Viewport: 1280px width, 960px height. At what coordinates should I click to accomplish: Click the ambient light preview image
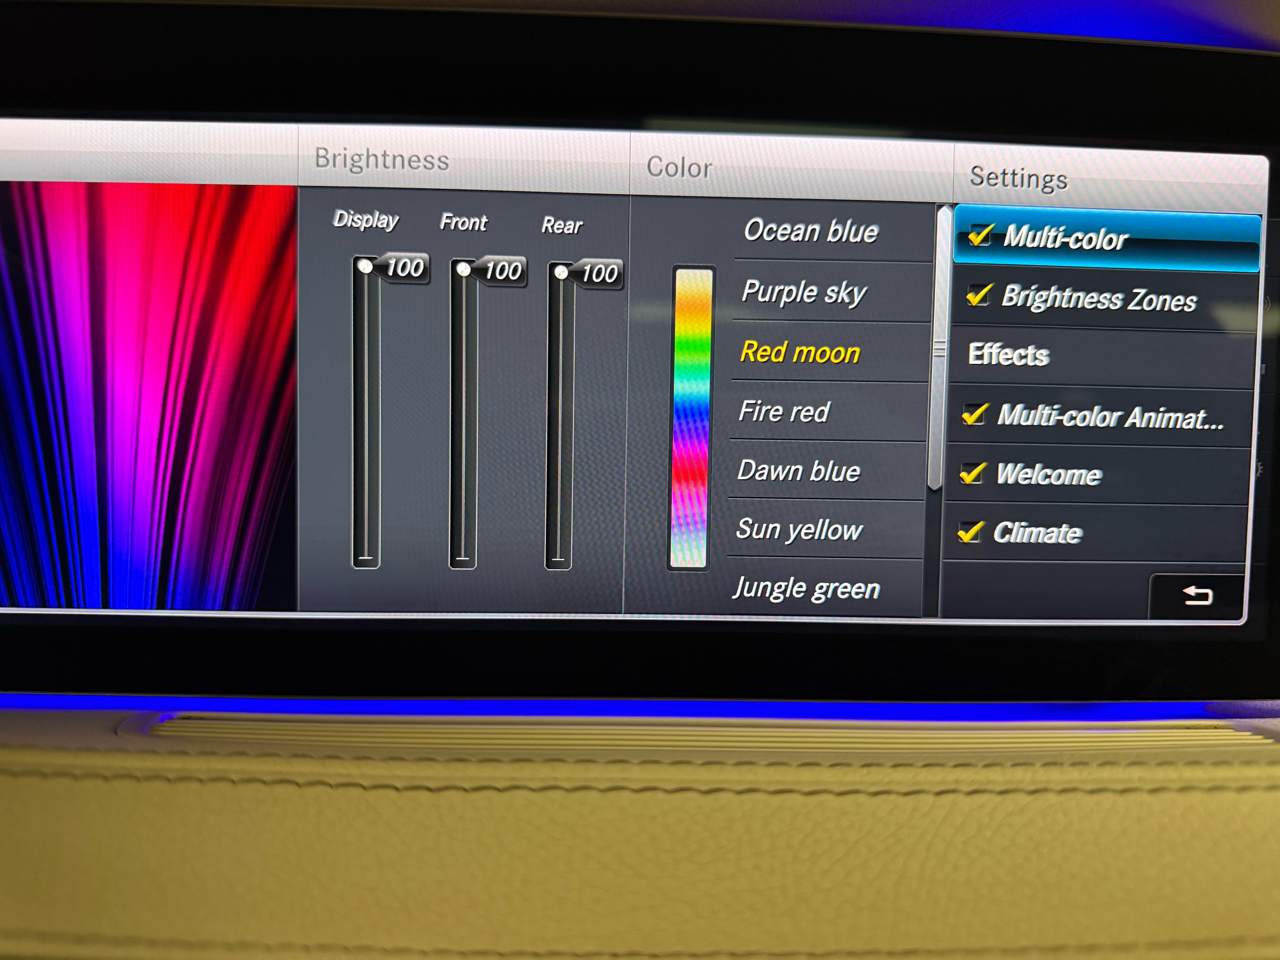point(148,395)
